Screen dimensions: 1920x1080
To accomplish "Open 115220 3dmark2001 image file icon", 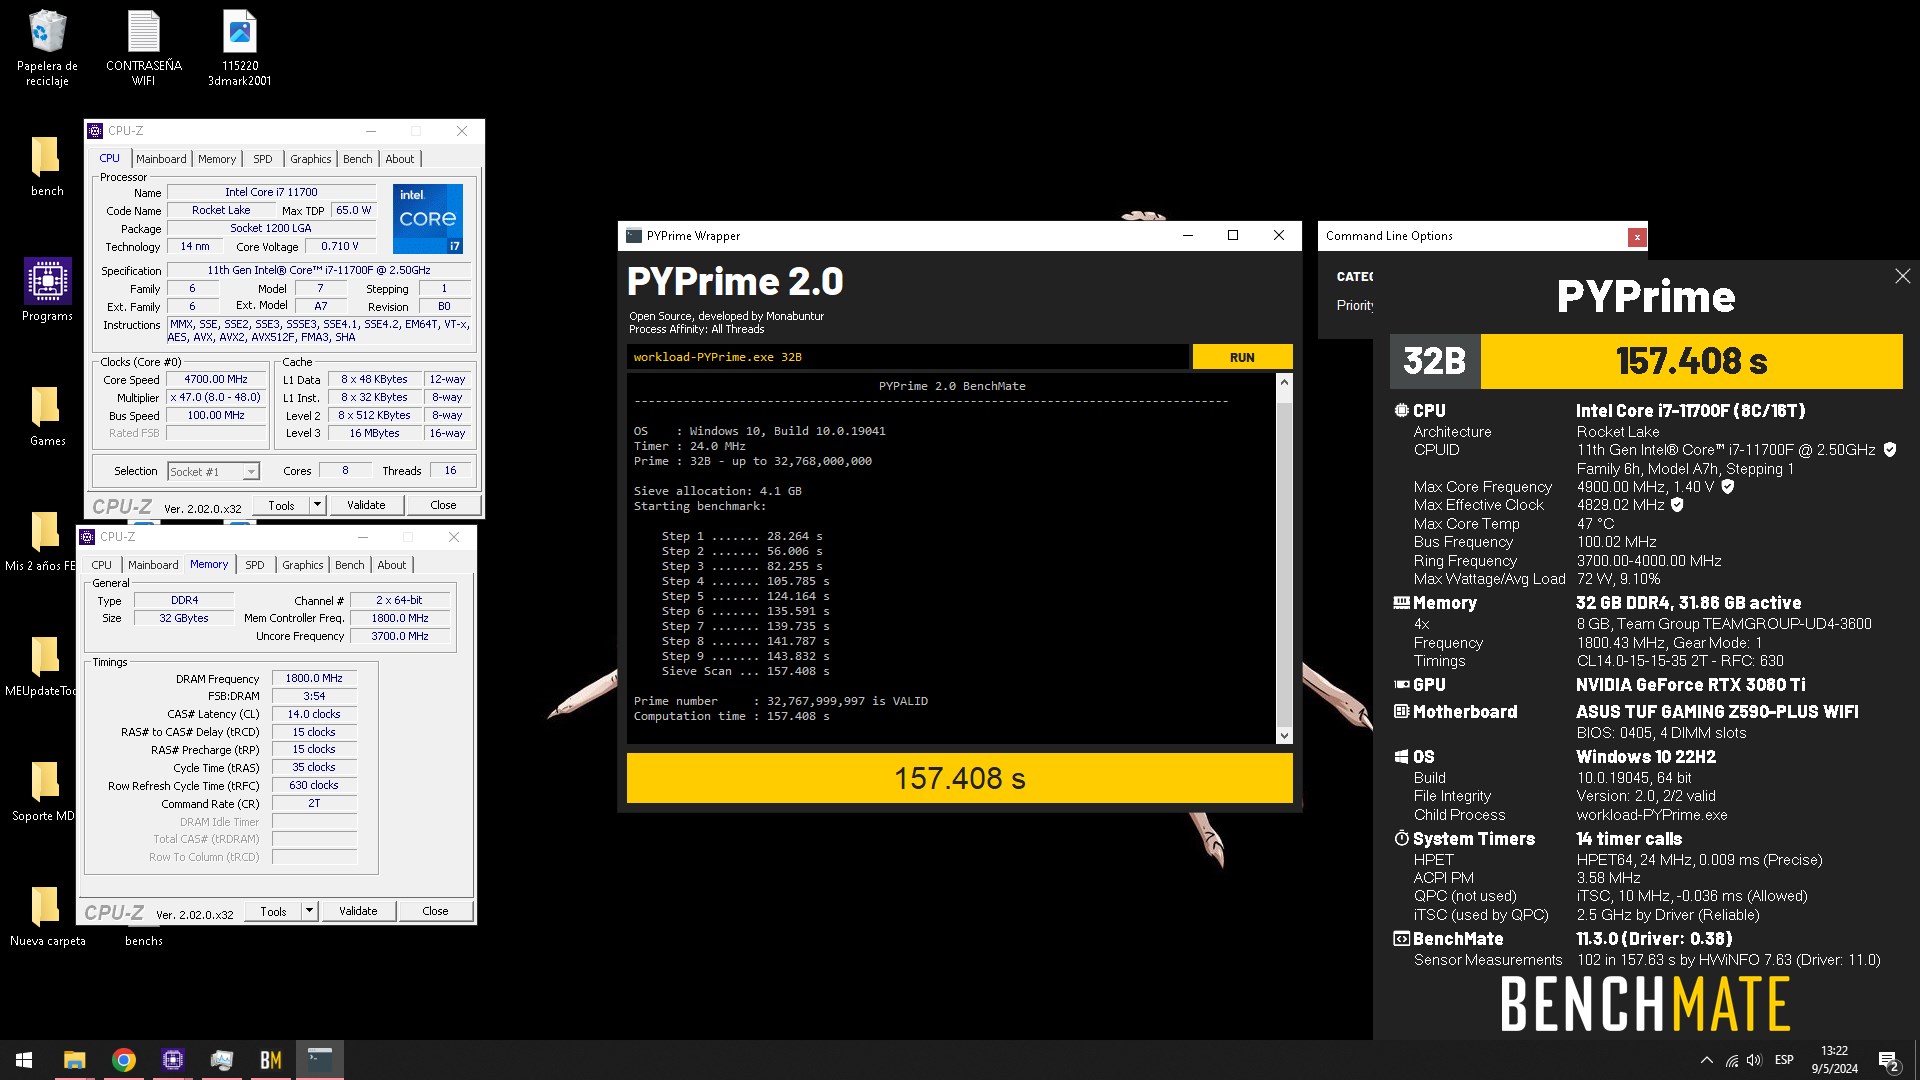I will (239, 48).
